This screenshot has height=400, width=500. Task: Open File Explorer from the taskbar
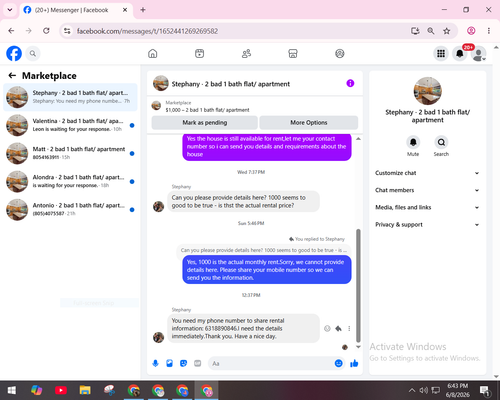tap(85, 390)
